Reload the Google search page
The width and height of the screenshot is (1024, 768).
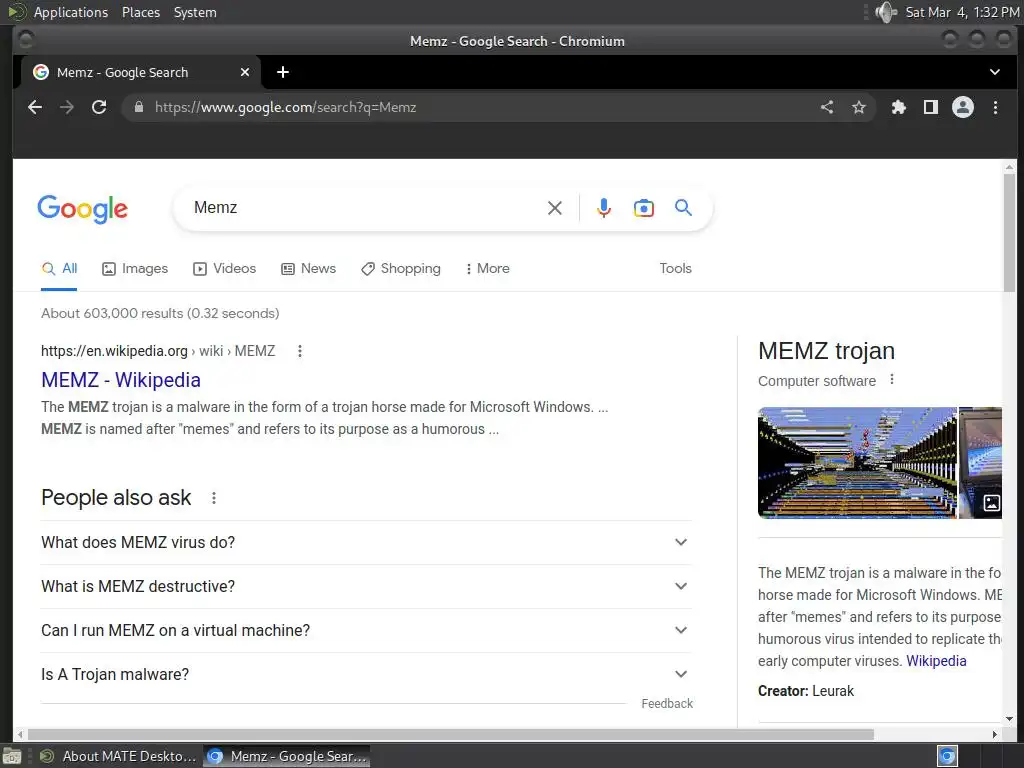pos(99,107)
